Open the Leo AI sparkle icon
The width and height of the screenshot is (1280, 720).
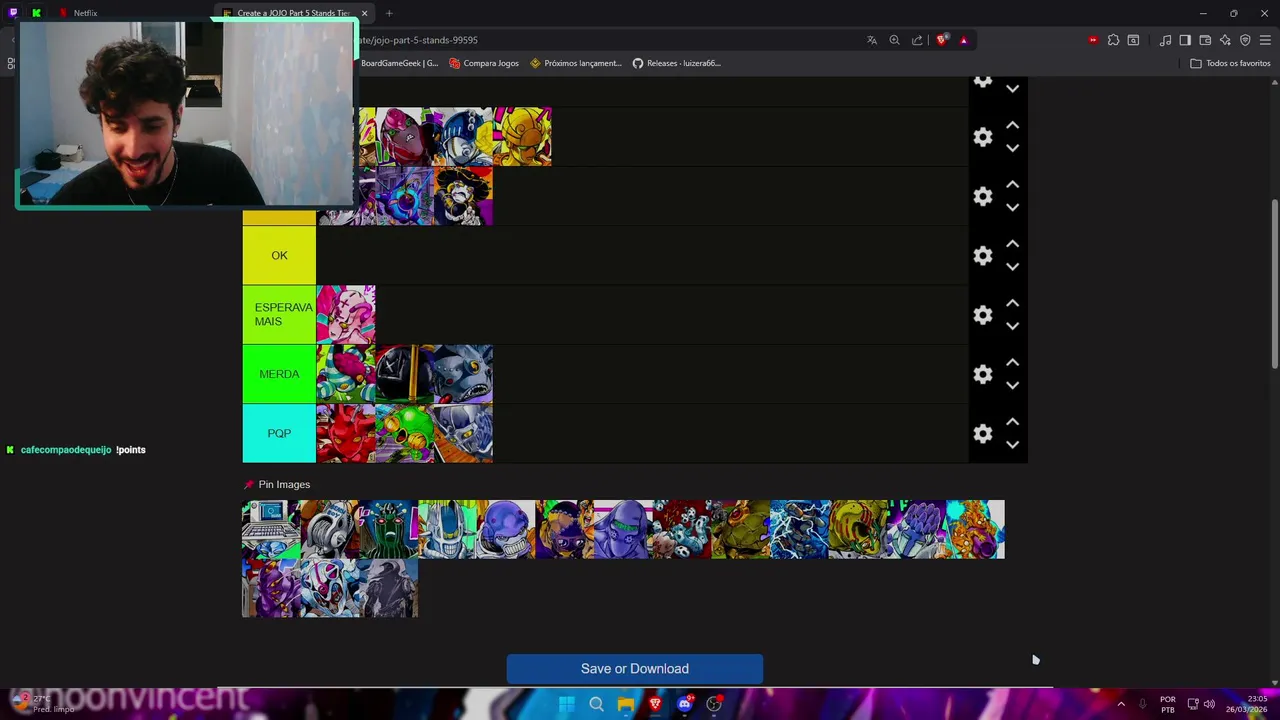1225,40
